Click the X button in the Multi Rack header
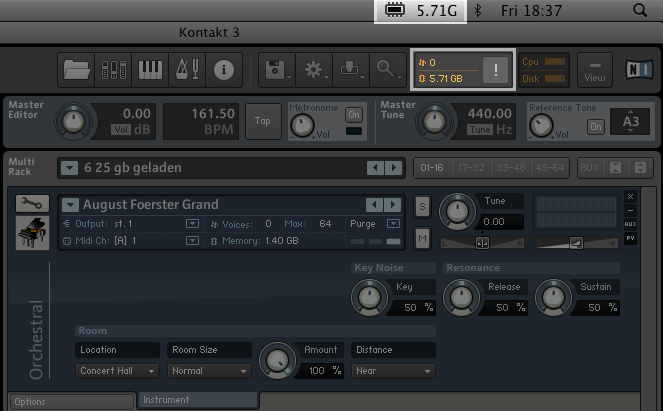 pos(615,168)
